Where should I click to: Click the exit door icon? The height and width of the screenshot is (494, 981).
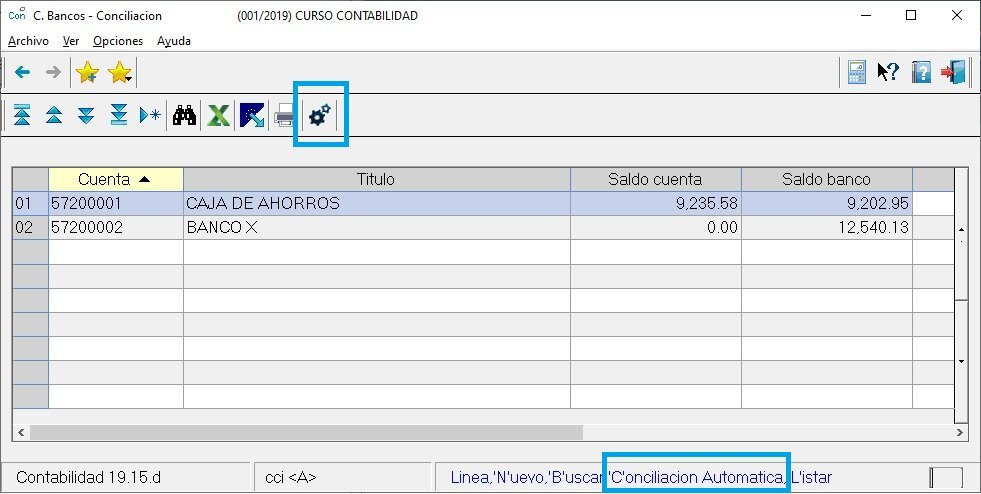pyautogui.click(x=953, y=72)
